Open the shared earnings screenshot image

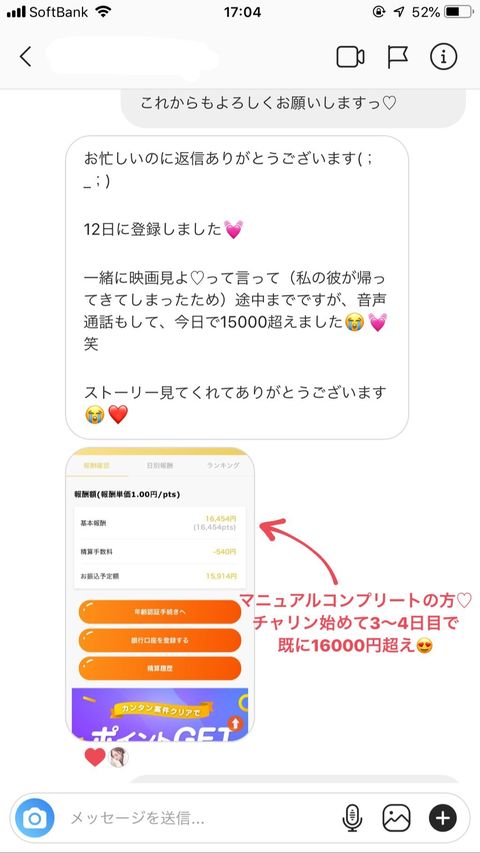point(160,594)
